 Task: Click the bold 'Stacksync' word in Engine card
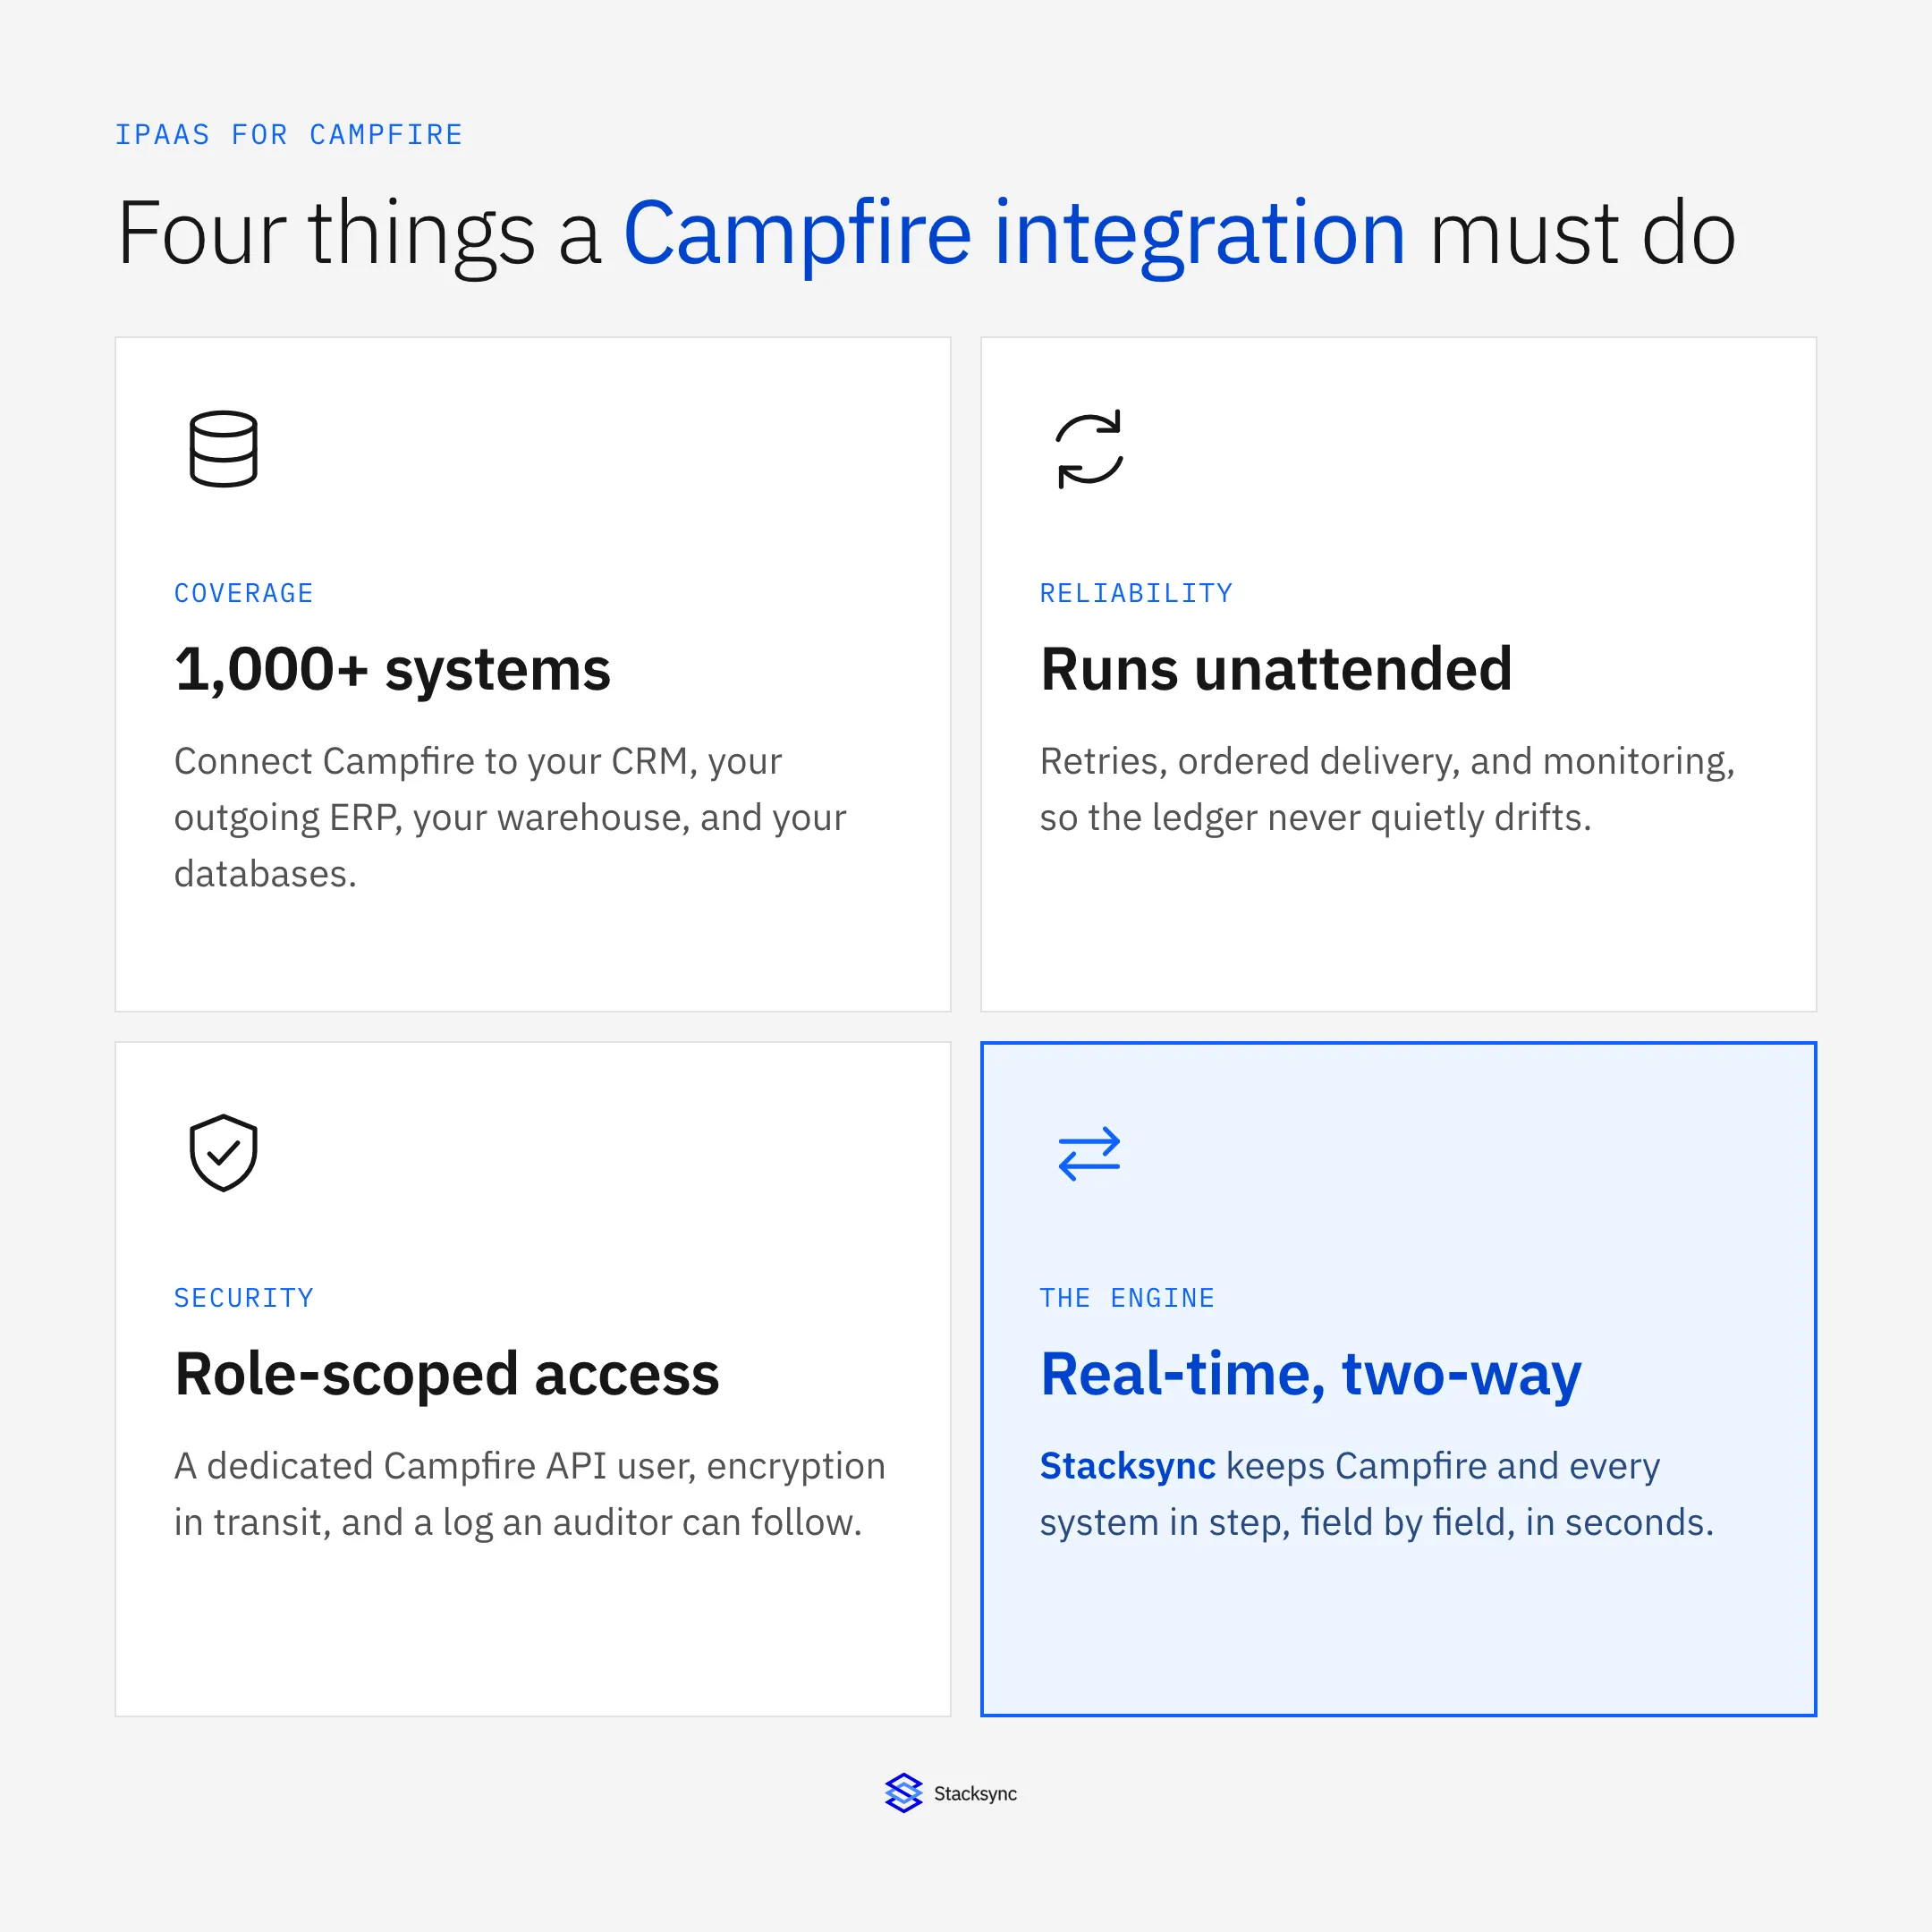[x=1128, y=1466]
